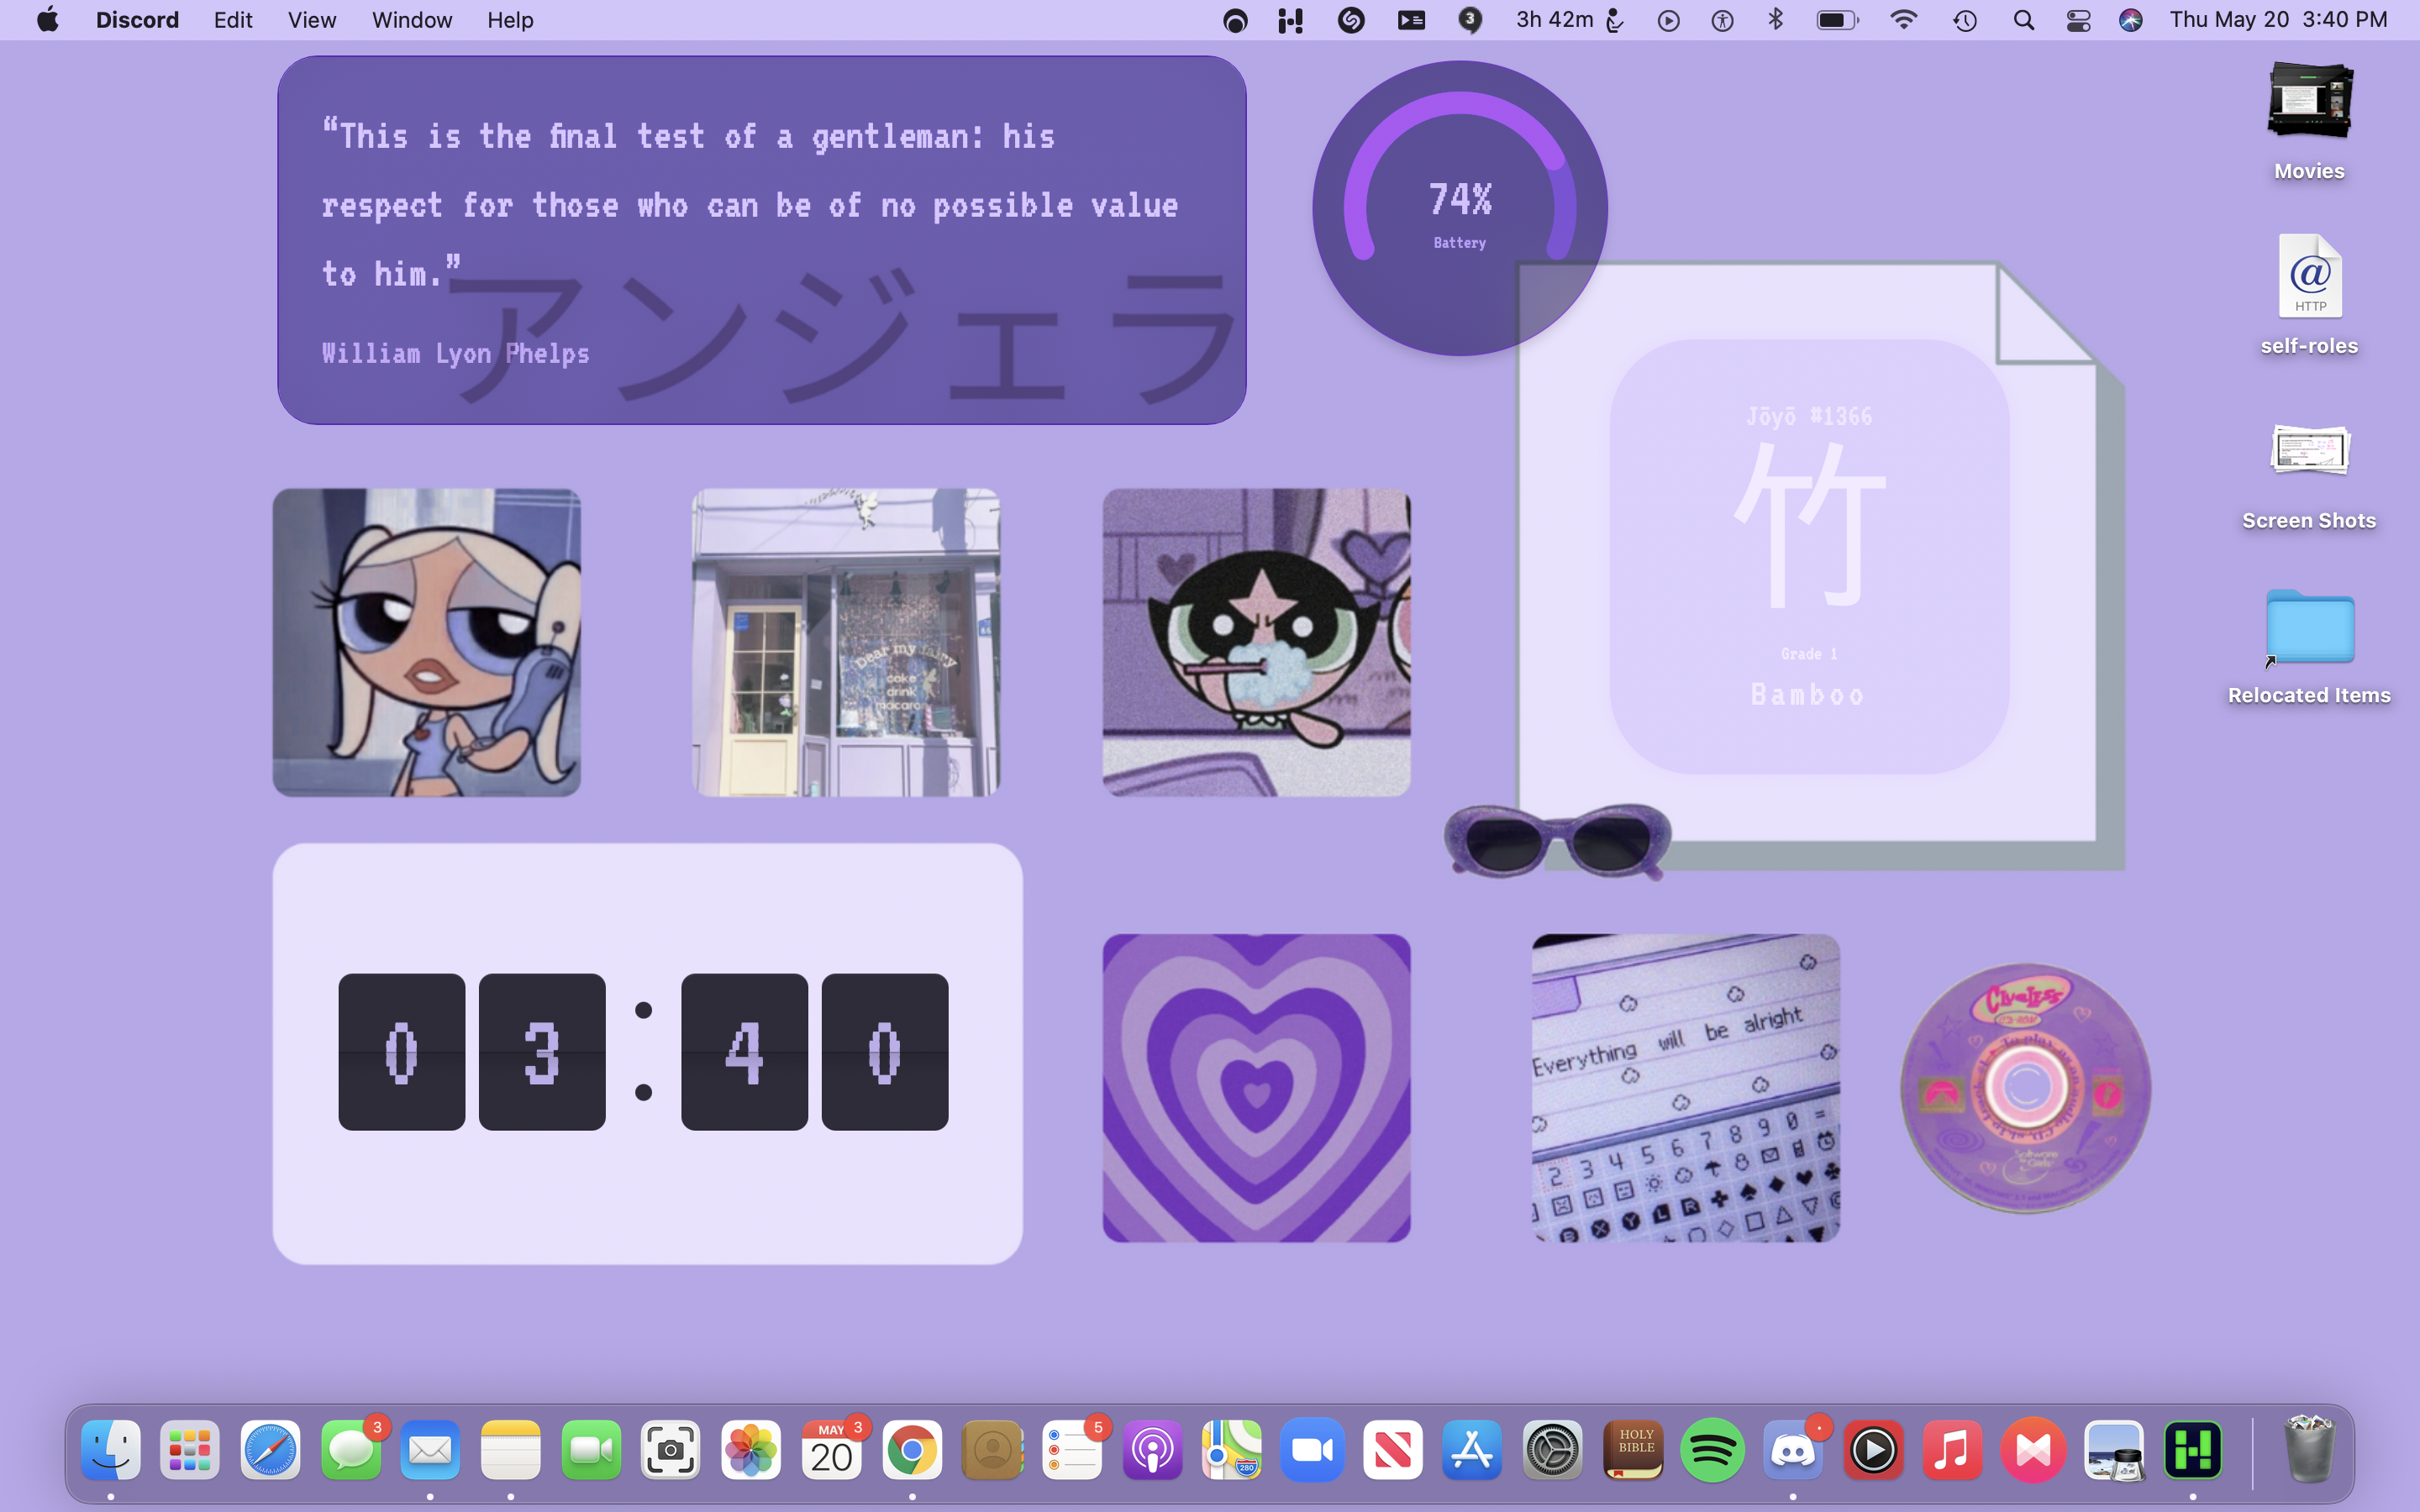Click the Shazam menu bar icon
This screenshot has width=2420, height=1512.
point(1351,20)
